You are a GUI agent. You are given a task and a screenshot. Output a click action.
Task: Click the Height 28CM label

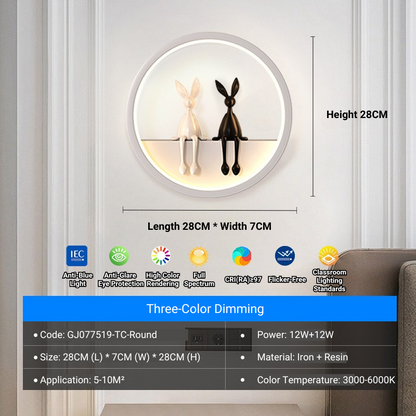(357, 115)
